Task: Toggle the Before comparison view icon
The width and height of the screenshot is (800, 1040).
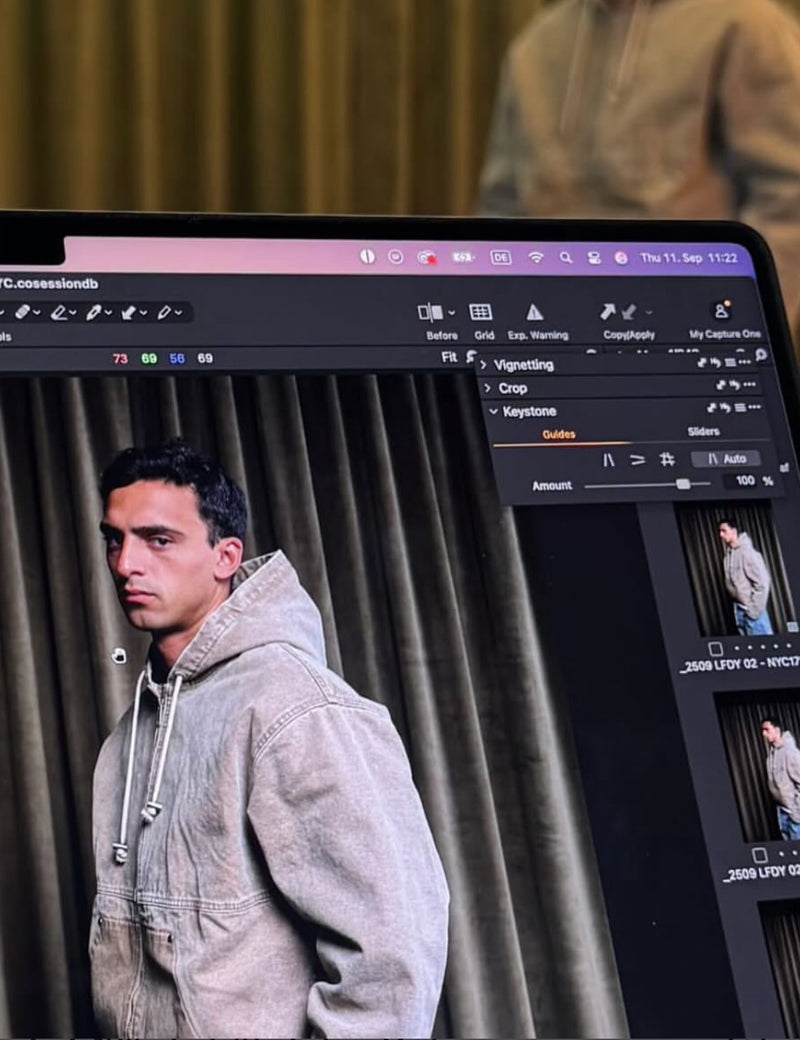Action: (430, 312)
